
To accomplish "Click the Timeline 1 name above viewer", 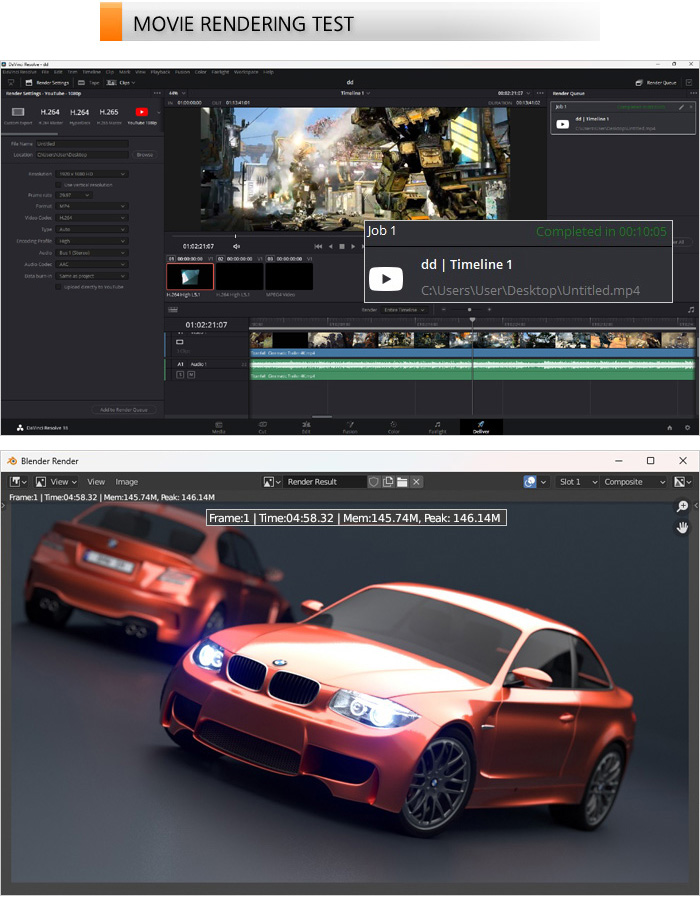I will 355,93.
